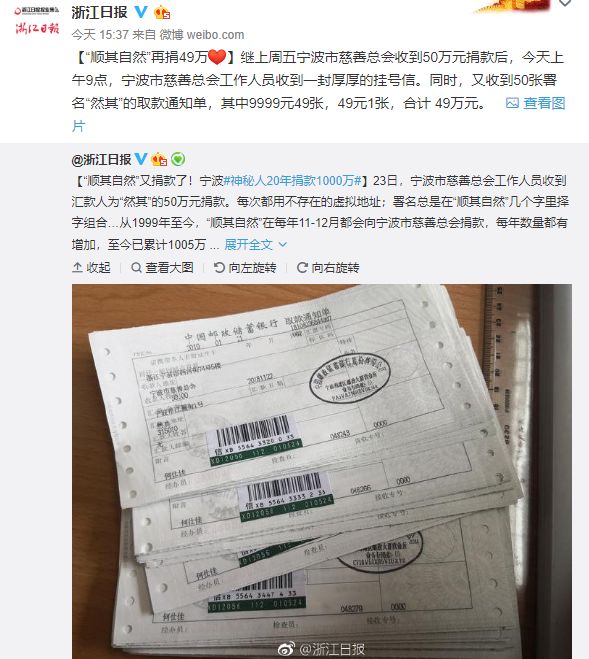The image size is (589, 659).
Task: Click the gold membership crown badge at top
Action: (x=162, y=12)
